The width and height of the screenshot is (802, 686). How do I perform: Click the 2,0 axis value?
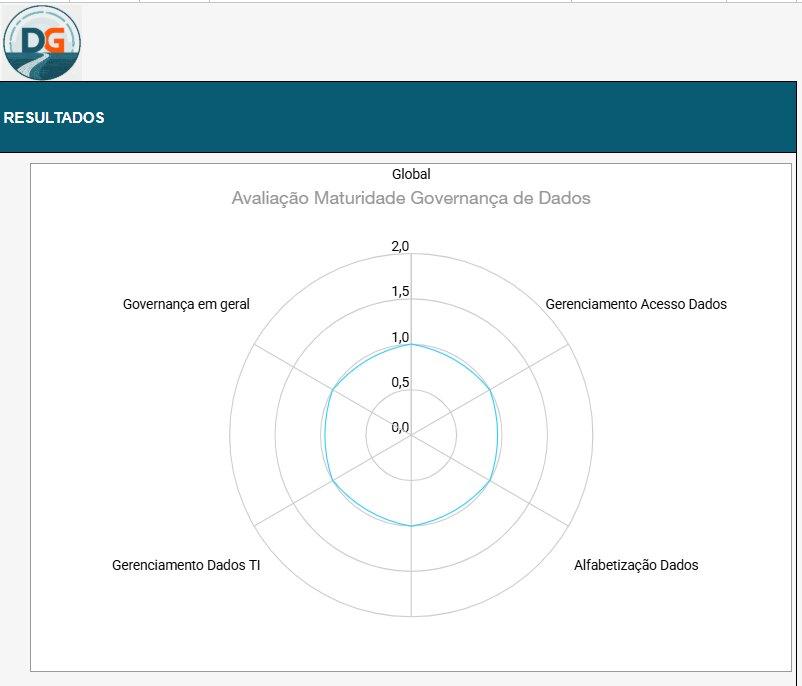(x=400, y=246)
